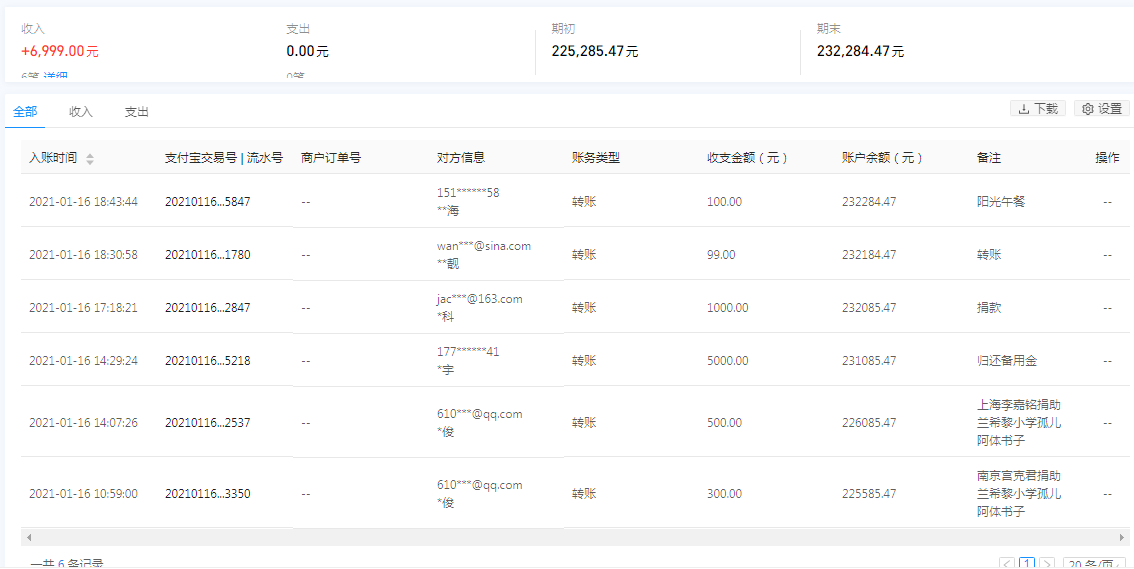The image size is (1134, 569).
Task: Open the 设置 settings button
Action: tap(1101, 108)
